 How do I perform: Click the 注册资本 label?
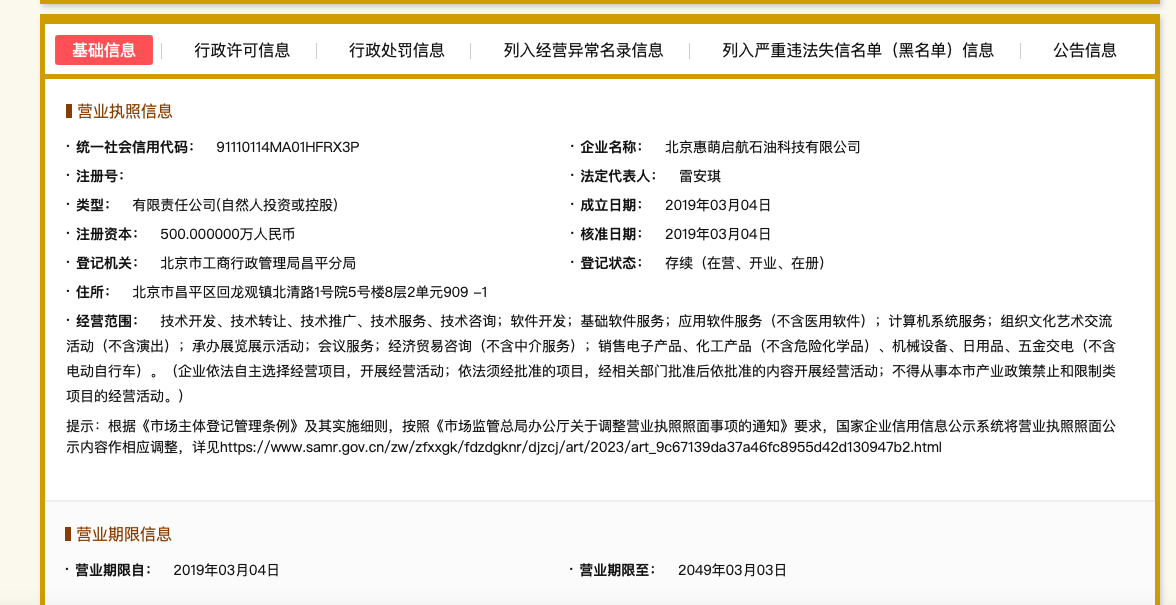tap(107, 235)
